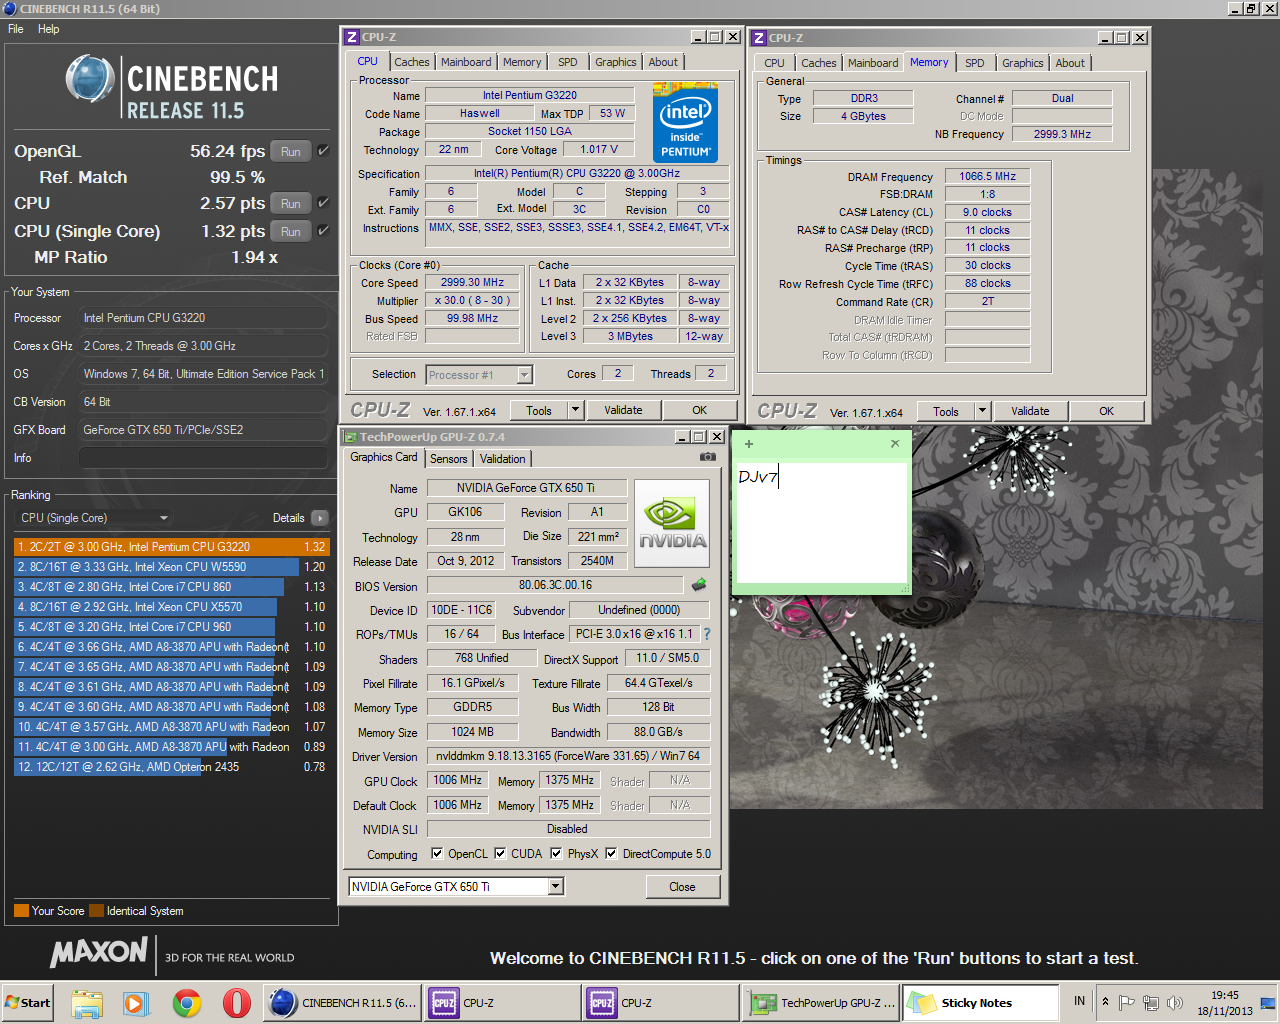Open Windows Explorer from the taskbar

pyautogui.click(x=87, y=1003)
